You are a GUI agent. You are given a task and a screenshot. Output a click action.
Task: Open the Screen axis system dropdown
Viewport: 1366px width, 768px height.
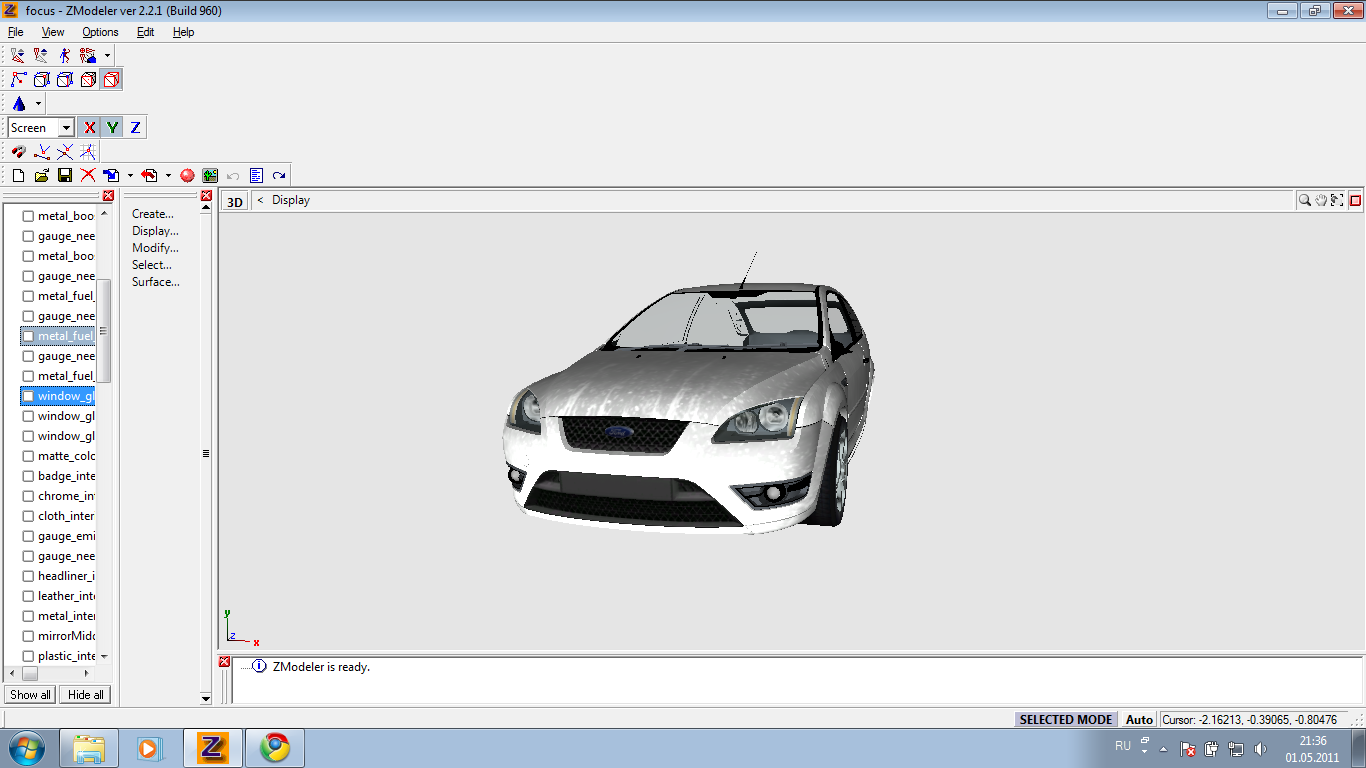tap(66, 128)
